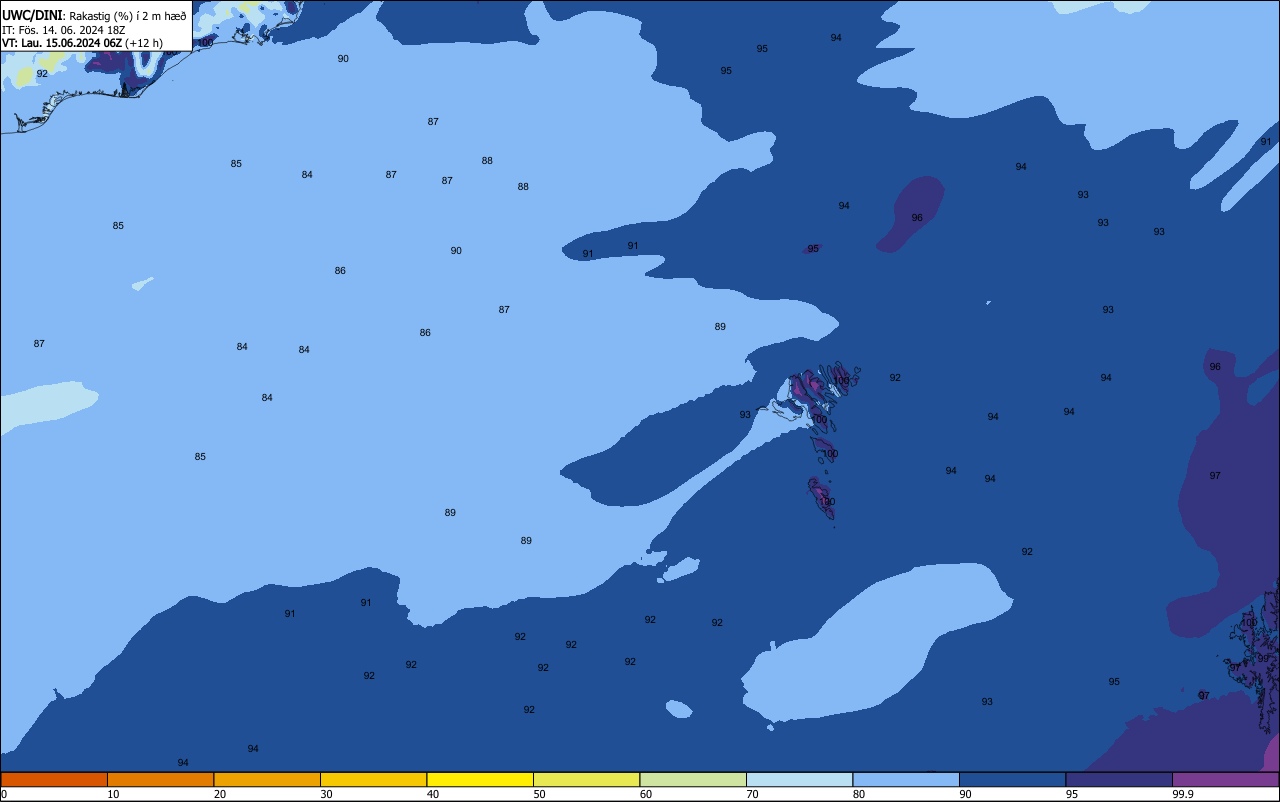Click the 10–20 orange legend swatch
This screenshot has height=802, width=1280.
coord(160,779)
